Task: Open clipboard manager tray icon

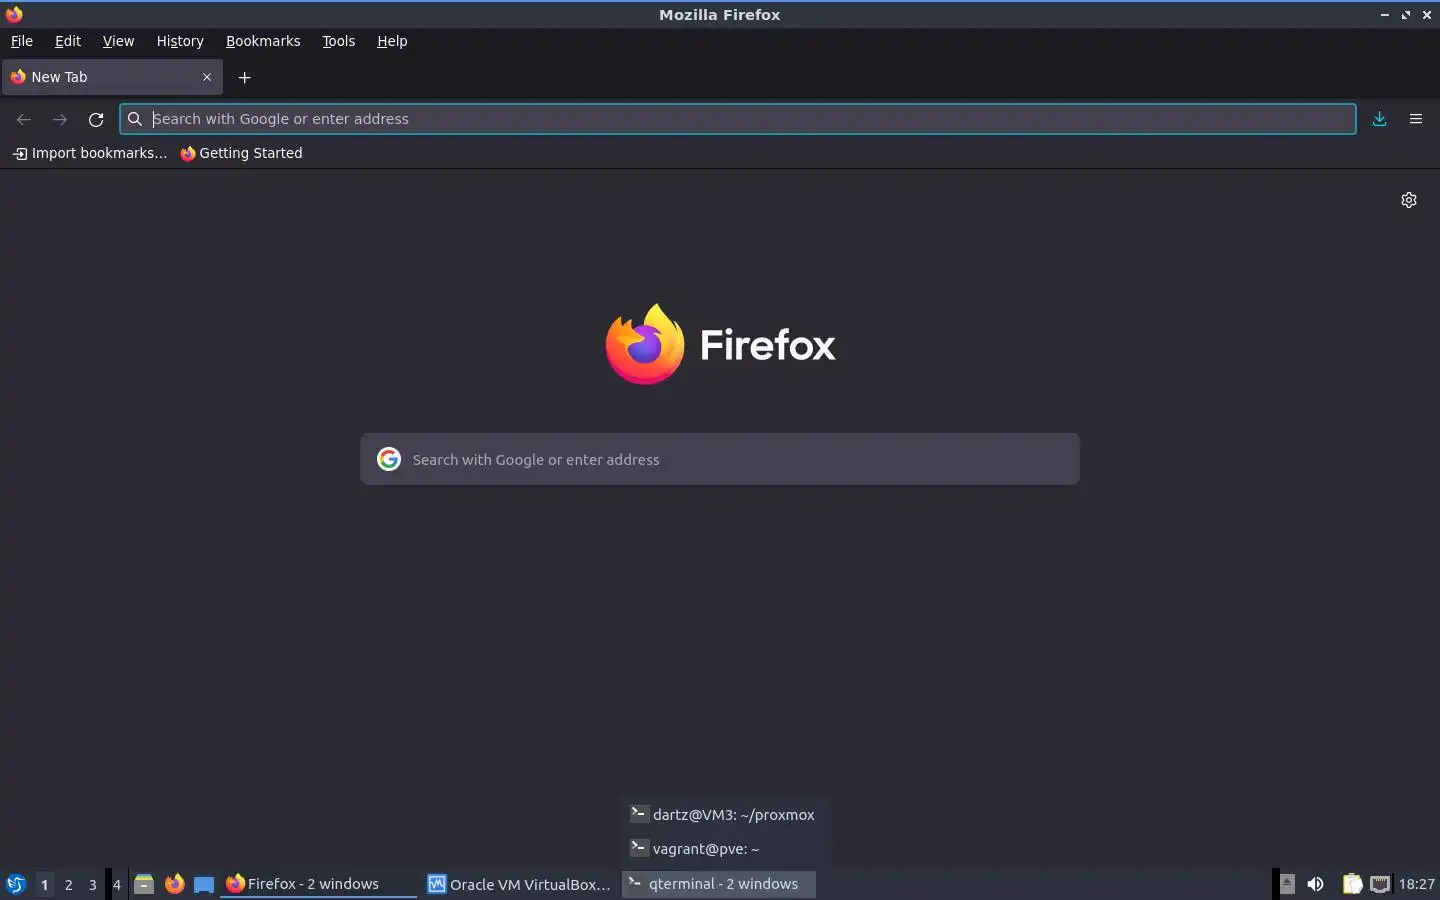Action: click(x=1352, y=884)
